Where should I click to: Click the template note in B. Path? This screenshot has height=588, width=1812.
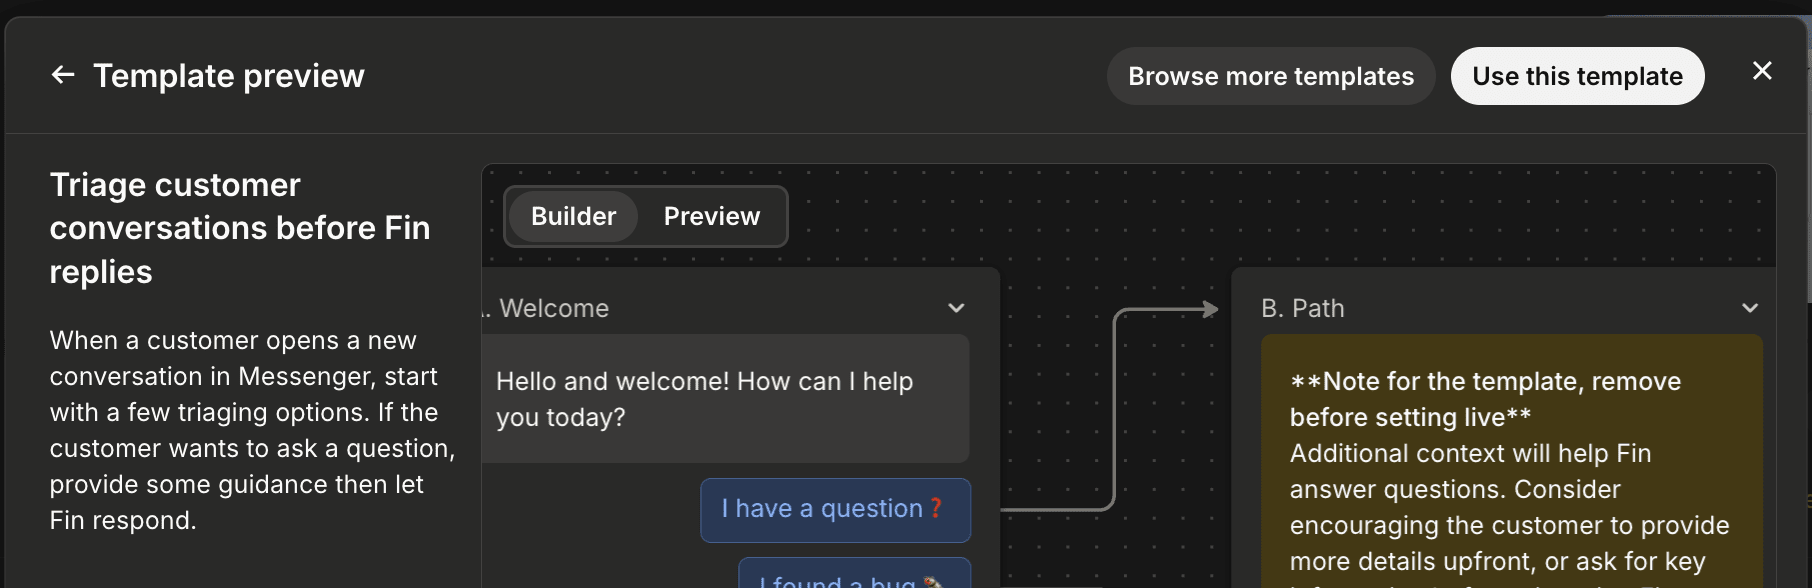tap(1511, 462)
